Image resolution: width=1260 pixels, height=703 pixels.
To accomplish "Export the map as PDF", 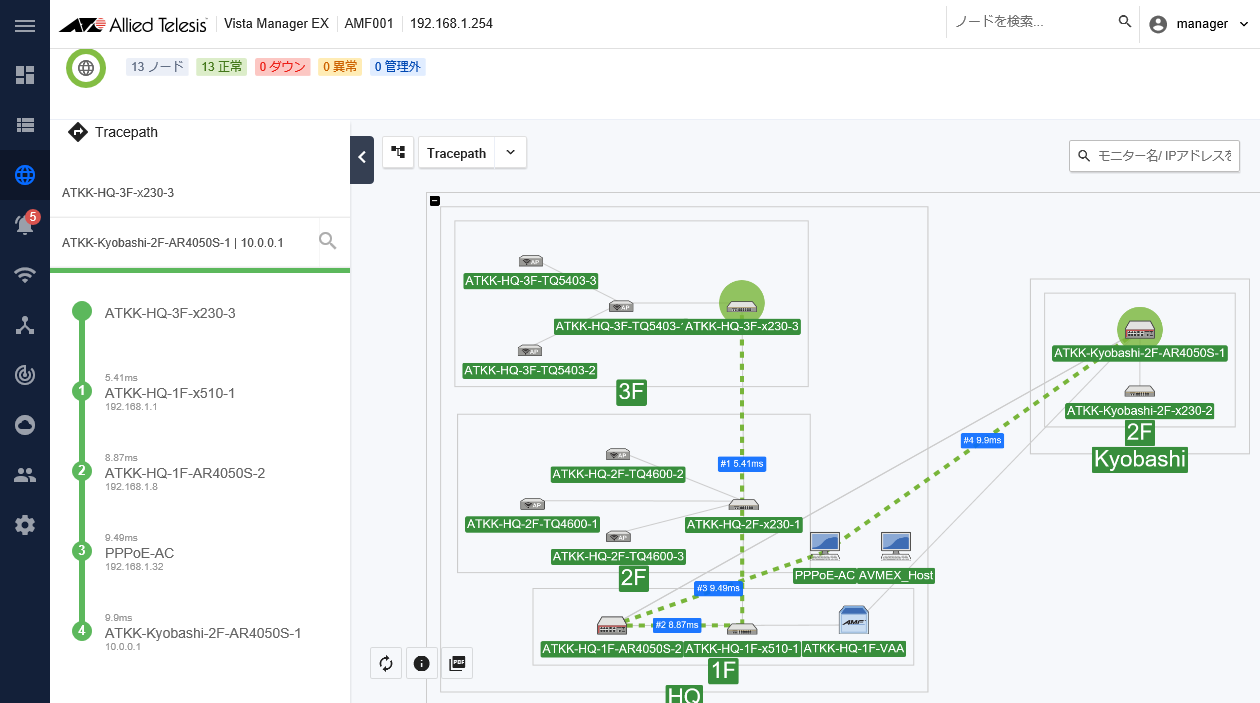I will tap(458, 663).
